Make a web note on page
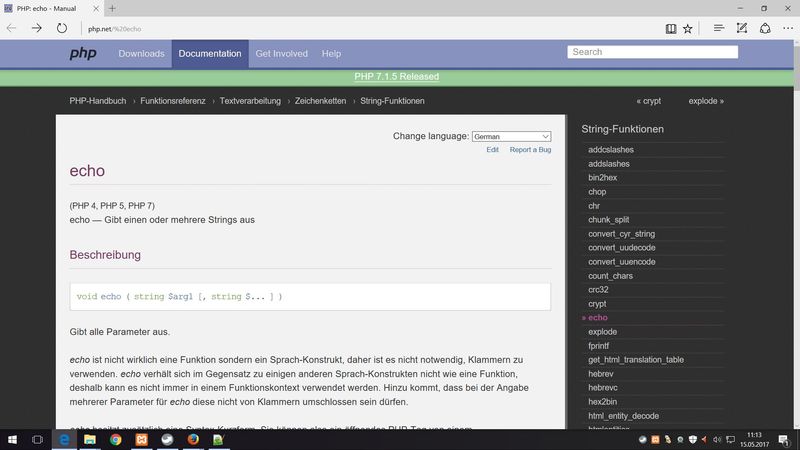800x450 pixels. point(742,29)
